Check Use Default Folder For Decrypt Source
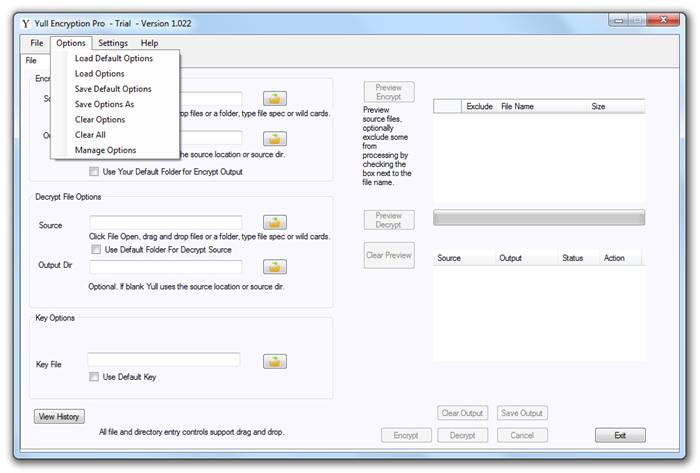The width and height of the screenshot is (700, 473). 95,248
